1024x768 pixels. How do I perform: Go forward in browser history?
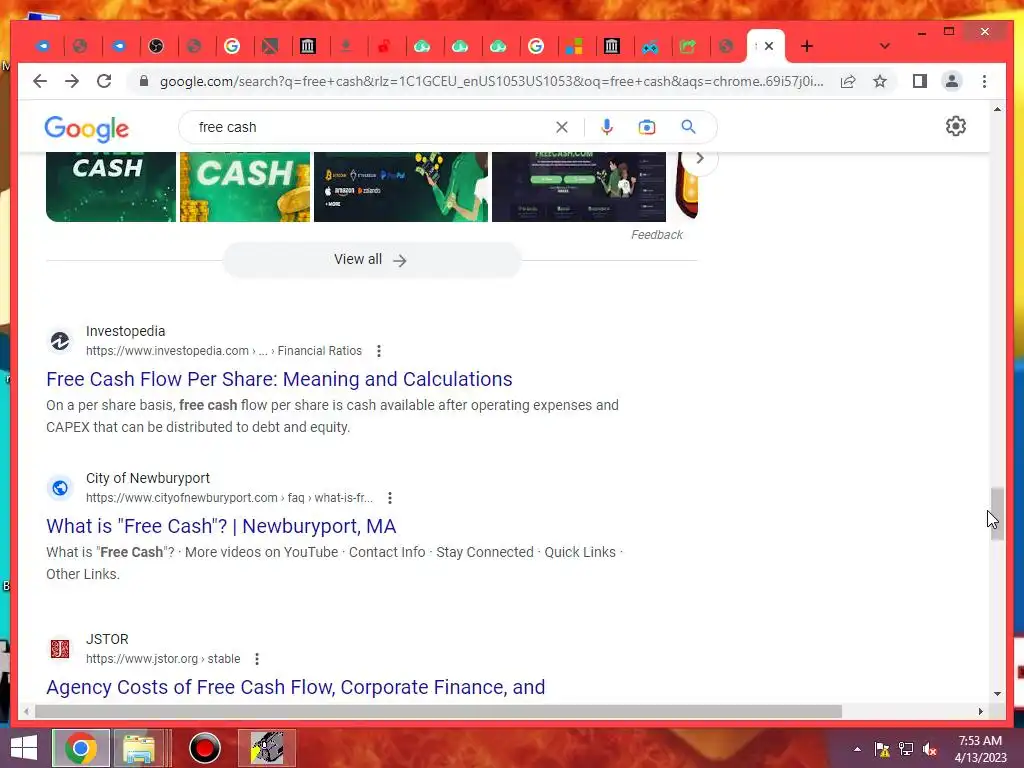point(72,81)
